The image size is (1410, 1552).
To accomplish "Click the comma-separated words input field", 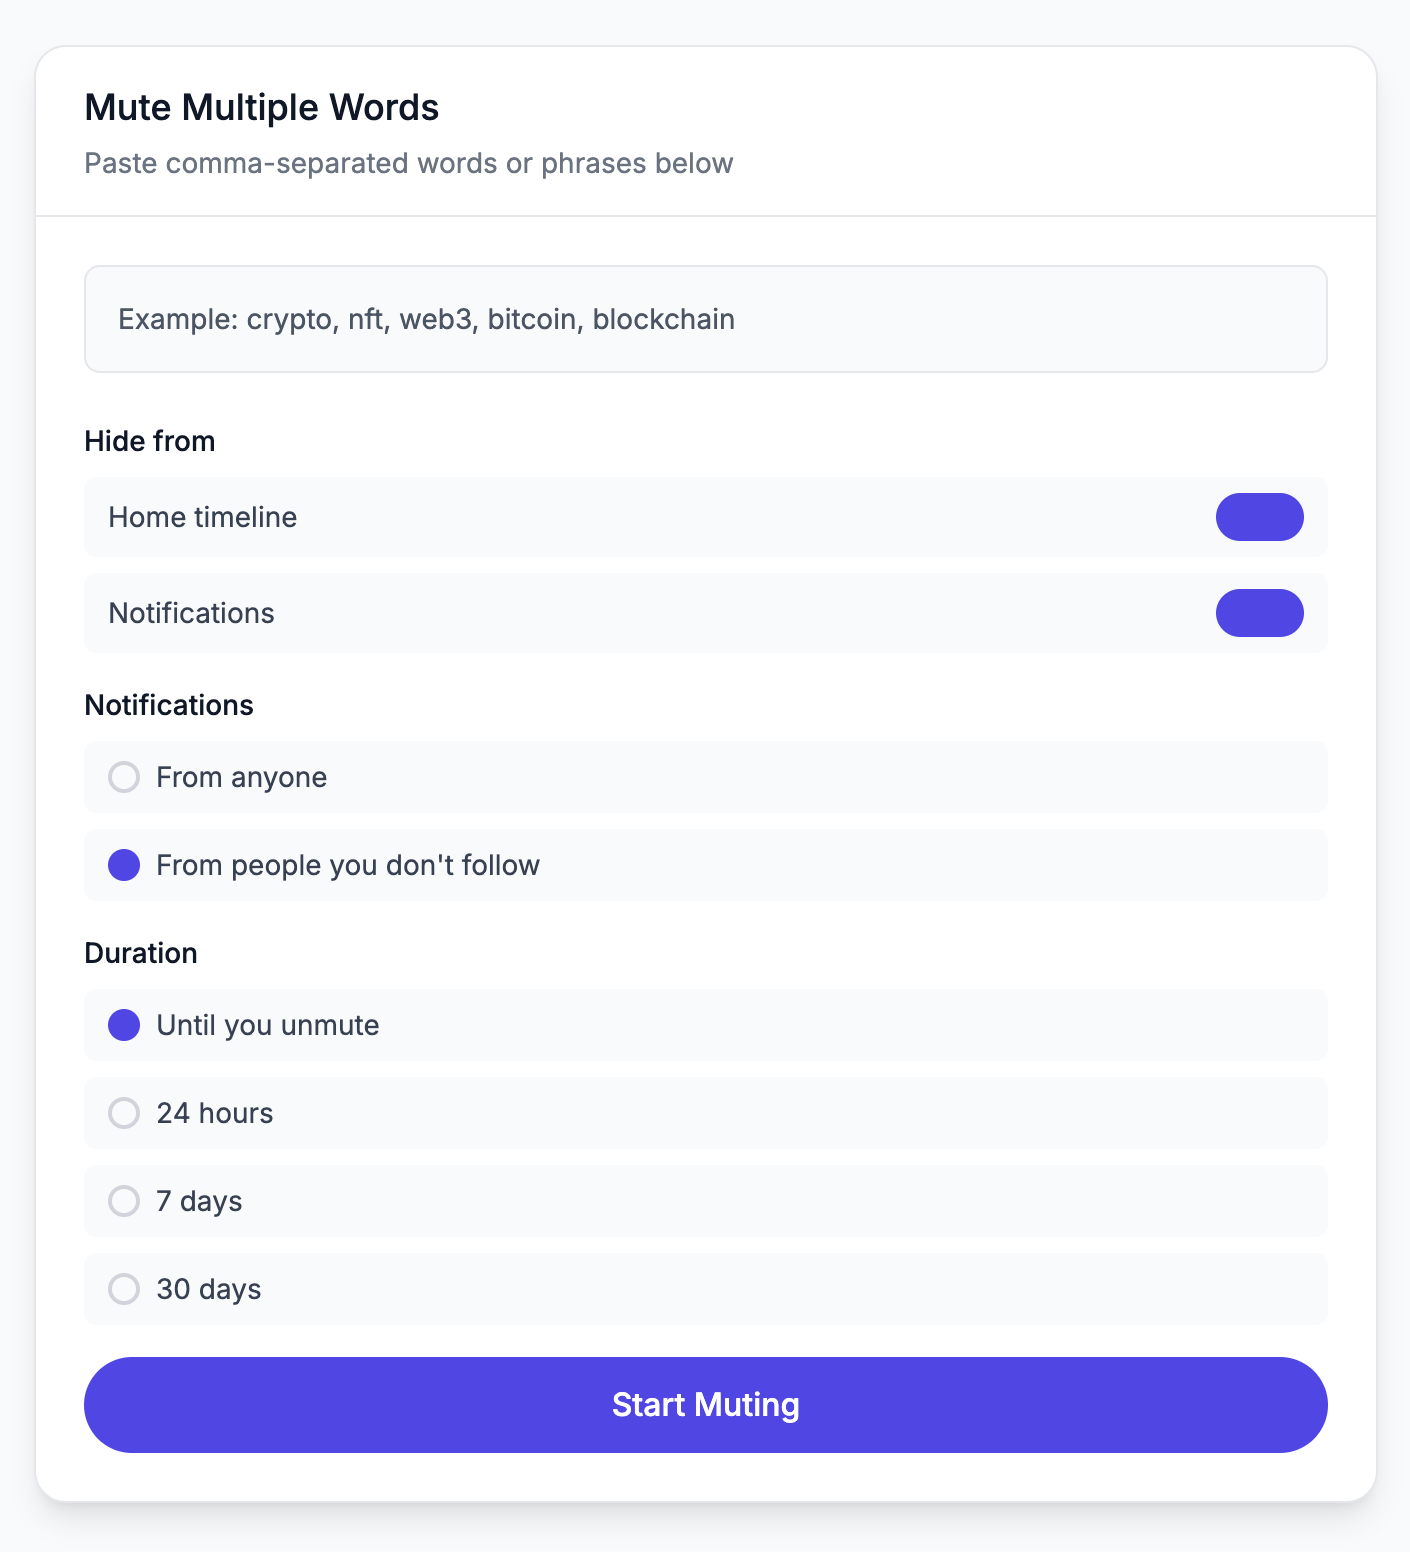I will [705, 319].
